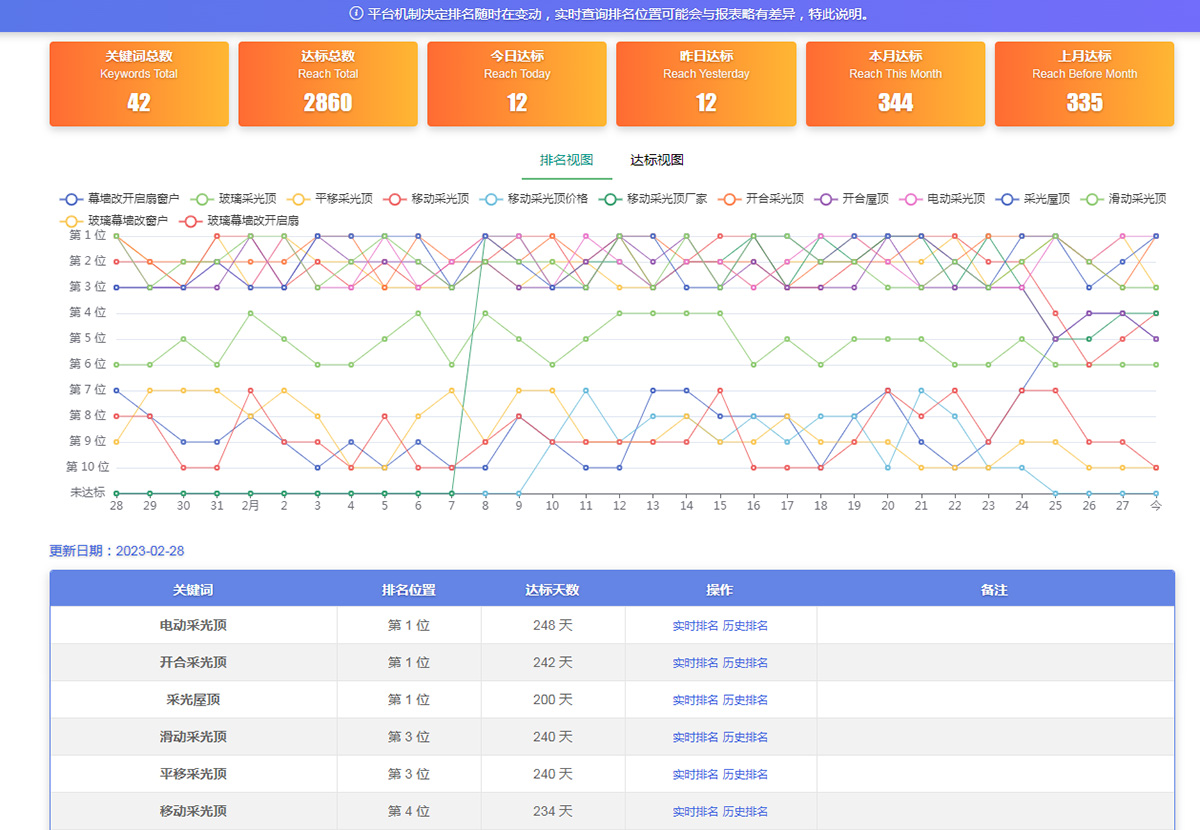View 历史排名 for 滑动采光顶
1200x830 pixels.
745,737
